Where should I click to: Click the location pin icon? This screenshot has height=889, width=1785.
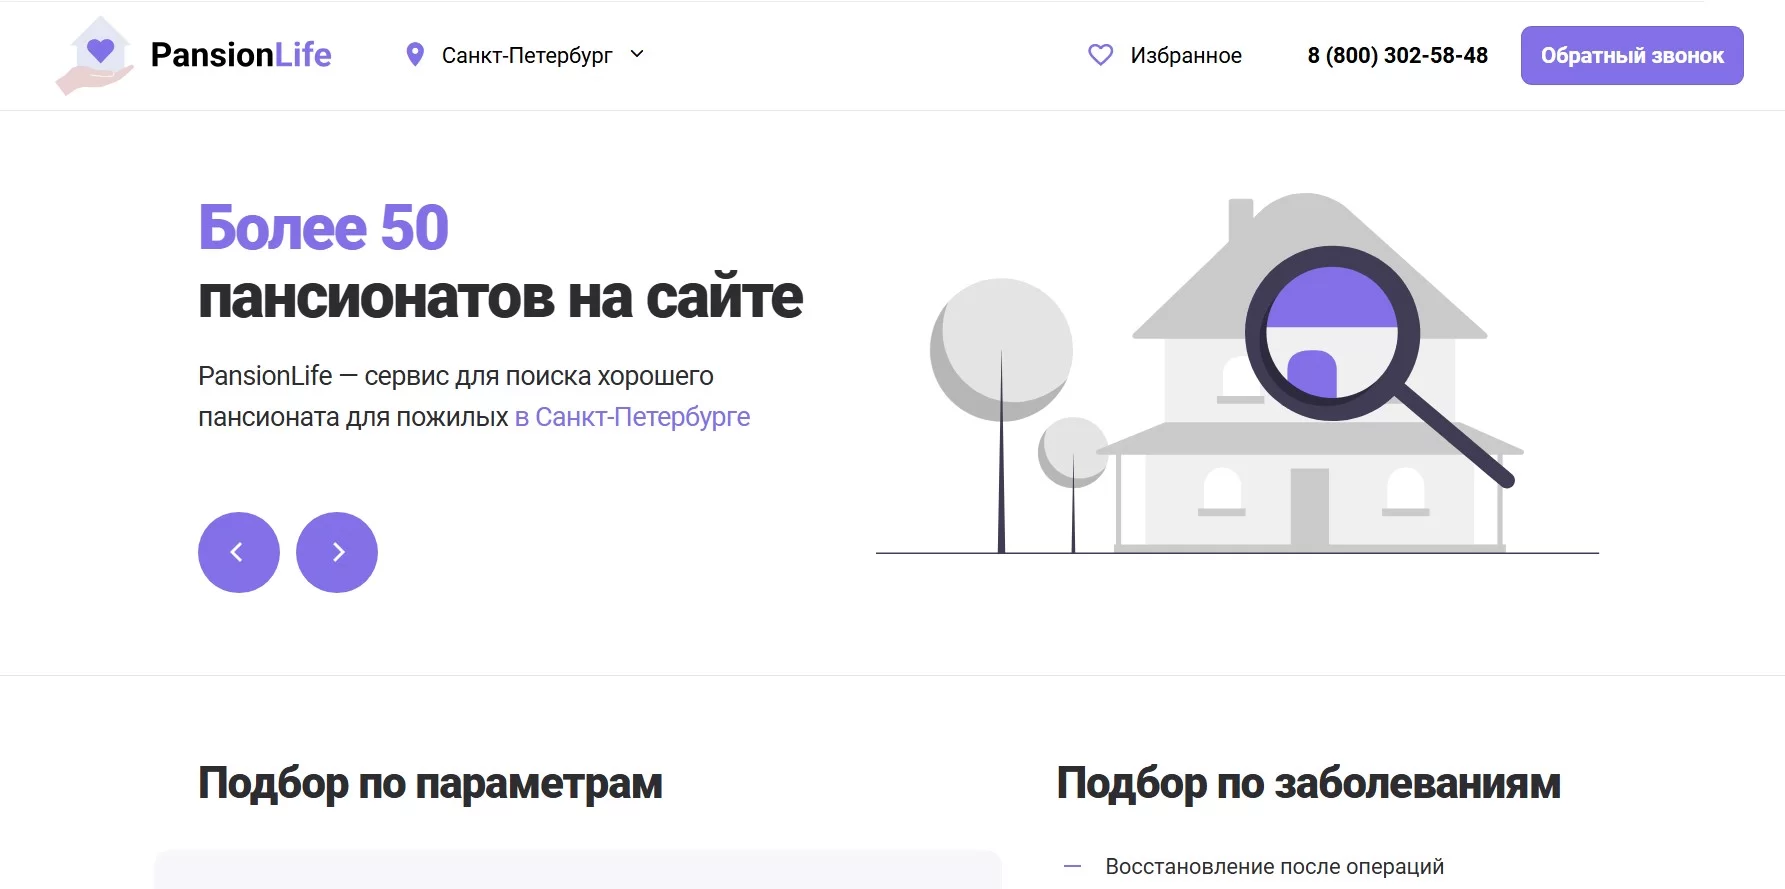point(415,55)
